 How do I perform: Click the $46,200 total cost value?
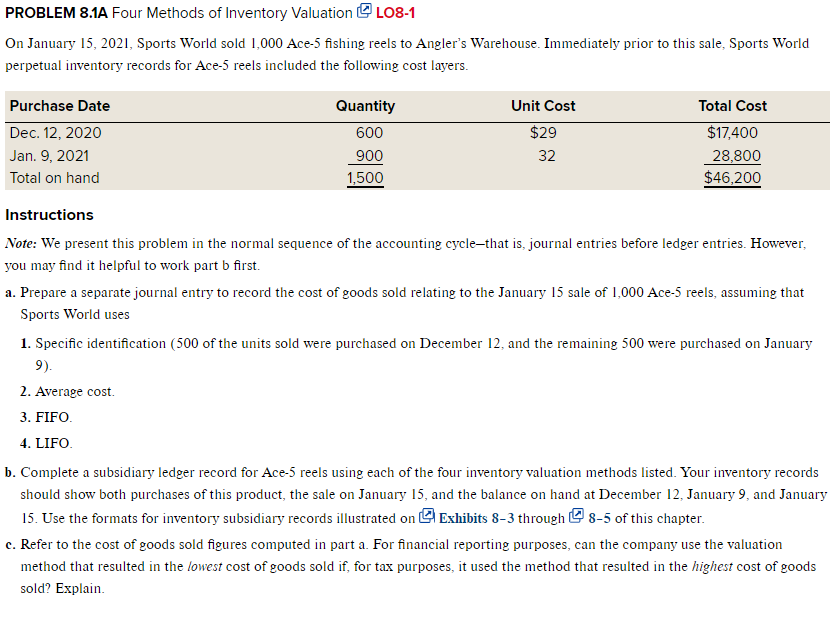(x=732, y=178)
